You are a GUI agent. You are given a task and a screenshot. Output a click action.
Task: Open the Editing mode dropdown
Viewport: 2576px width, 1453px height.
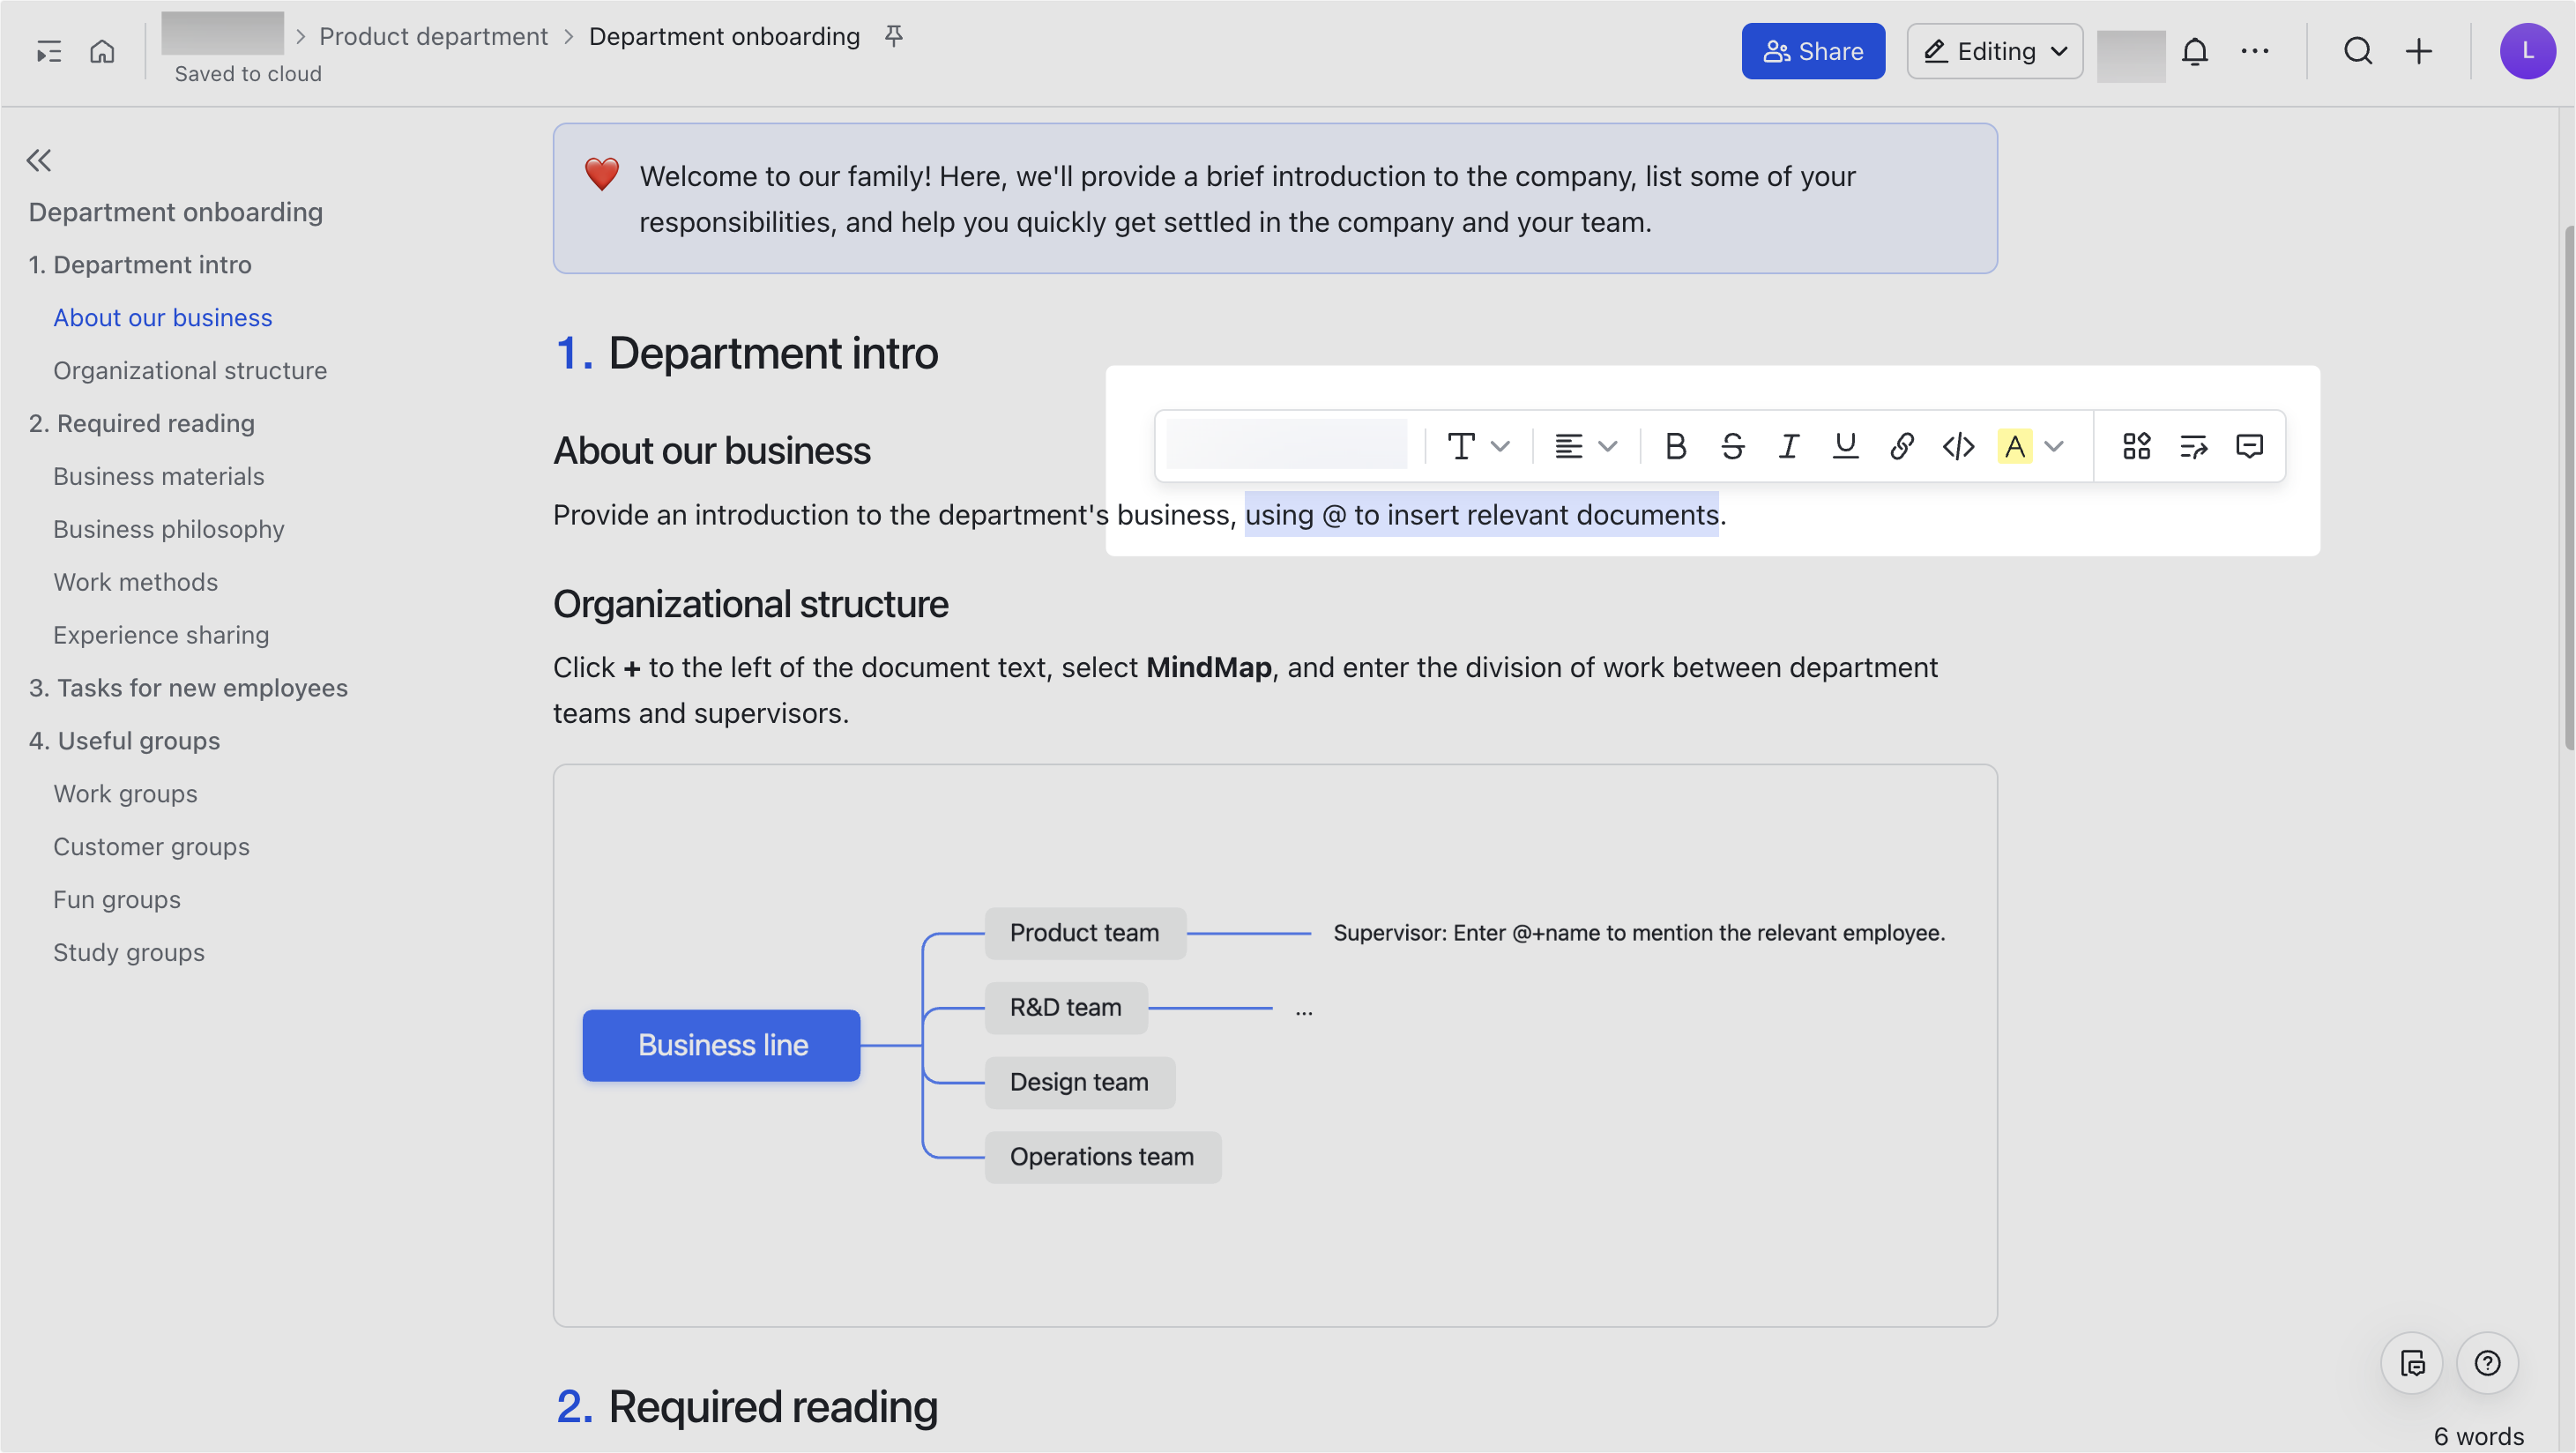pyautogui.click(x=1993, y=51)
